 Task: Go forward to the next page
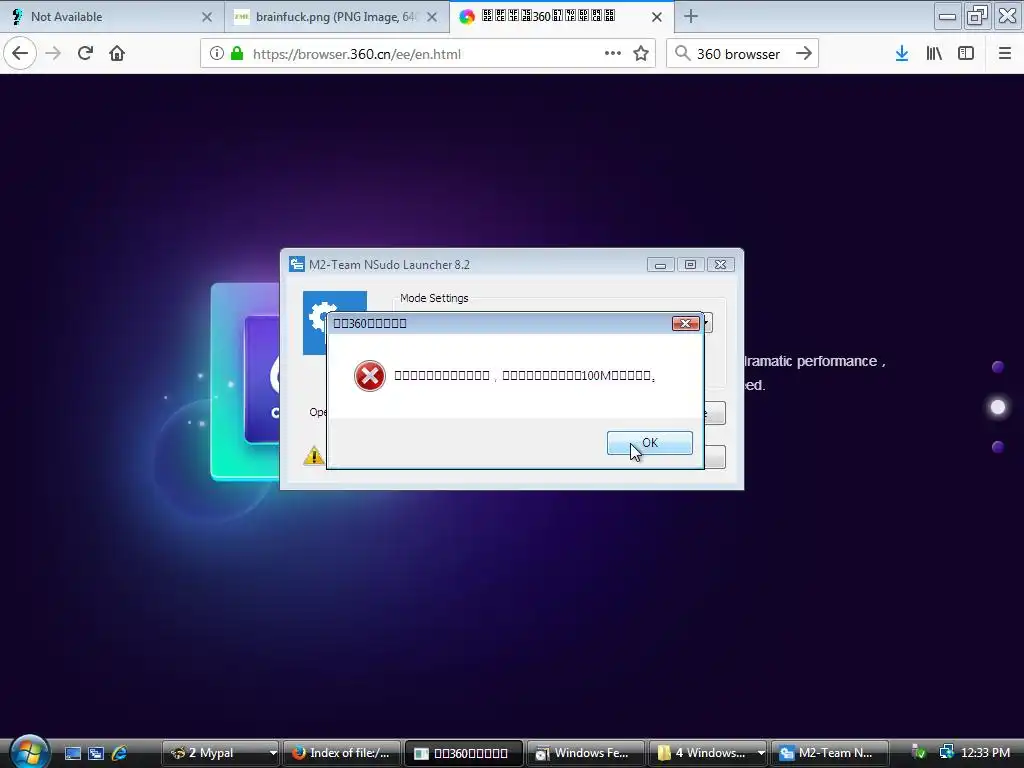click(x=53, y=54)
